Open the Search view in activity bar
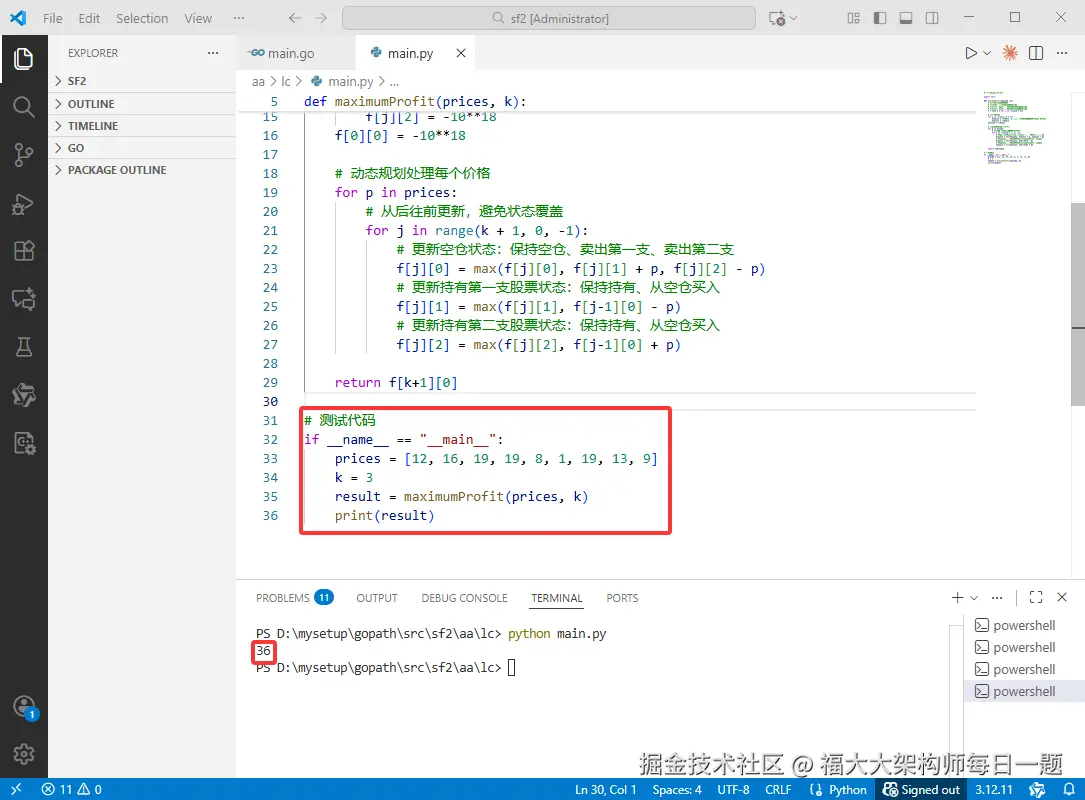 [24, 107]
